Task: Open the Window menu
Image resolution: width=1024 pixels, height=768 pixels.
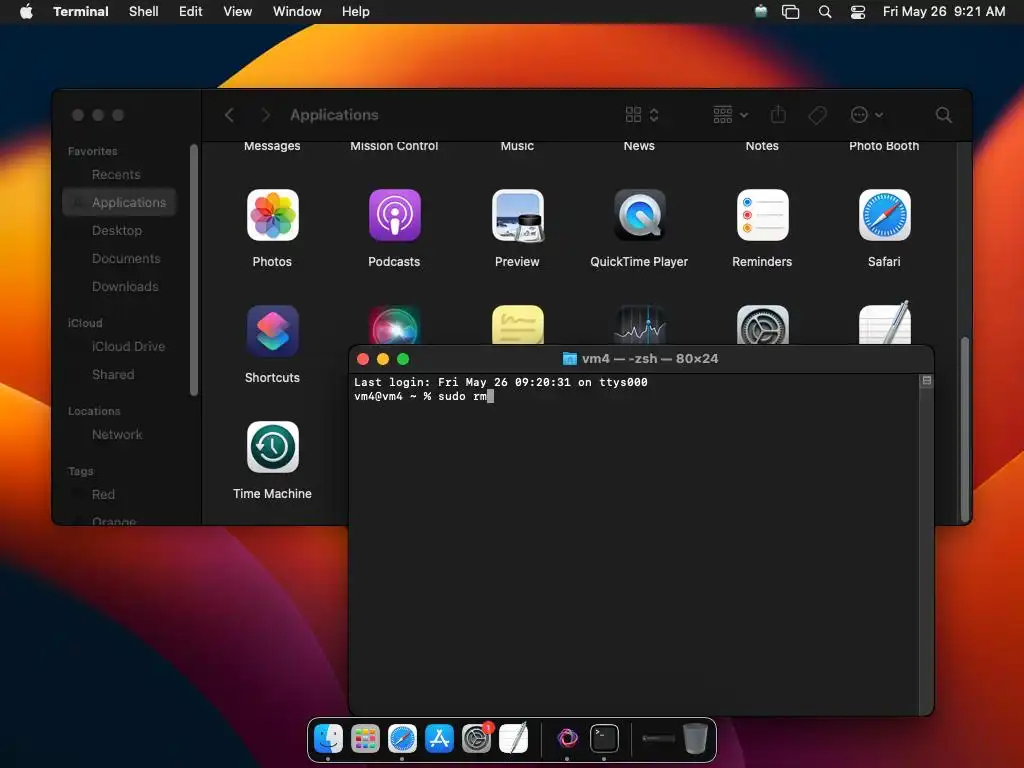Action: click(x=297, y=12)
